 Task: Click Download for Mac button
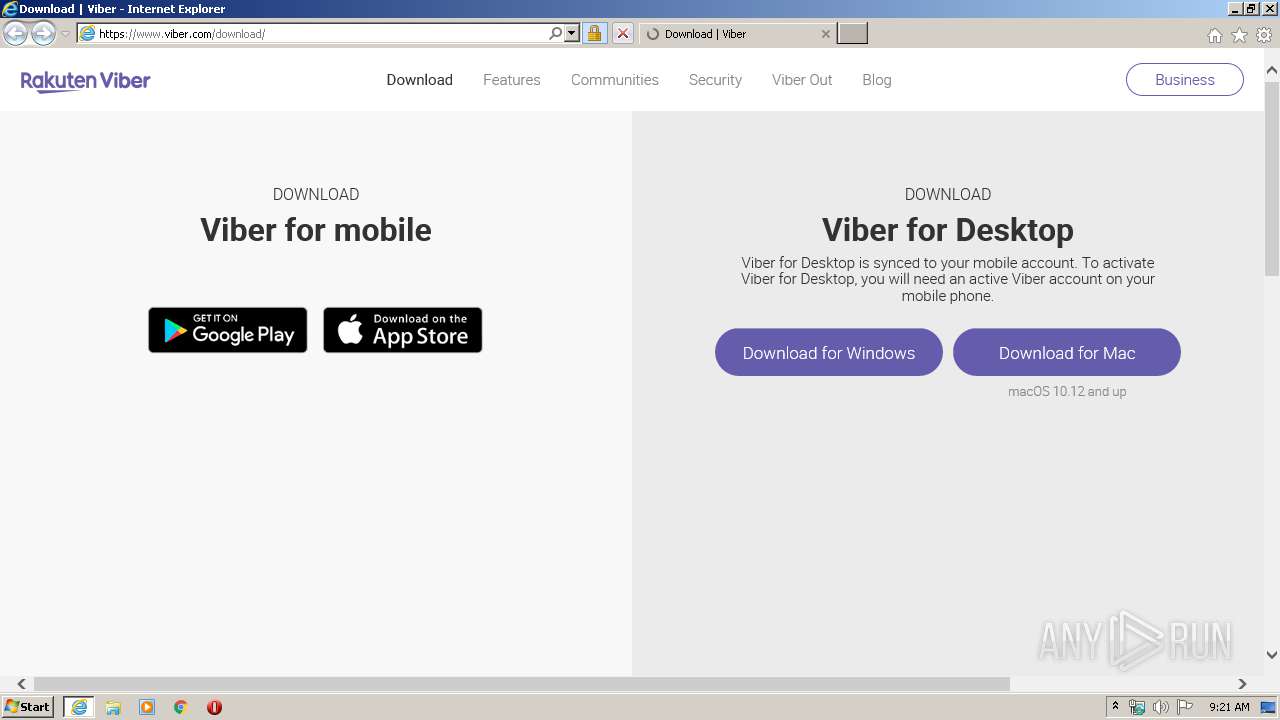(1067, 352)
